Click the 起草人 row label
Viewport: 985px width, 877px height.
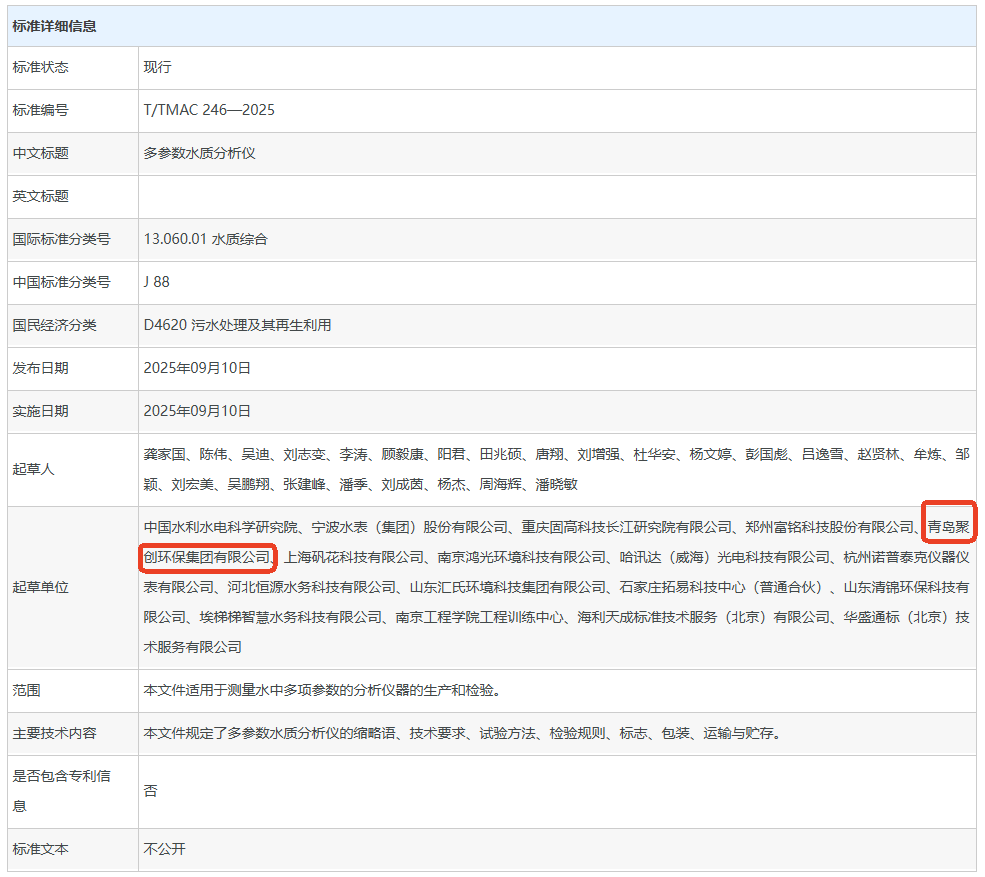pos(34,469)
